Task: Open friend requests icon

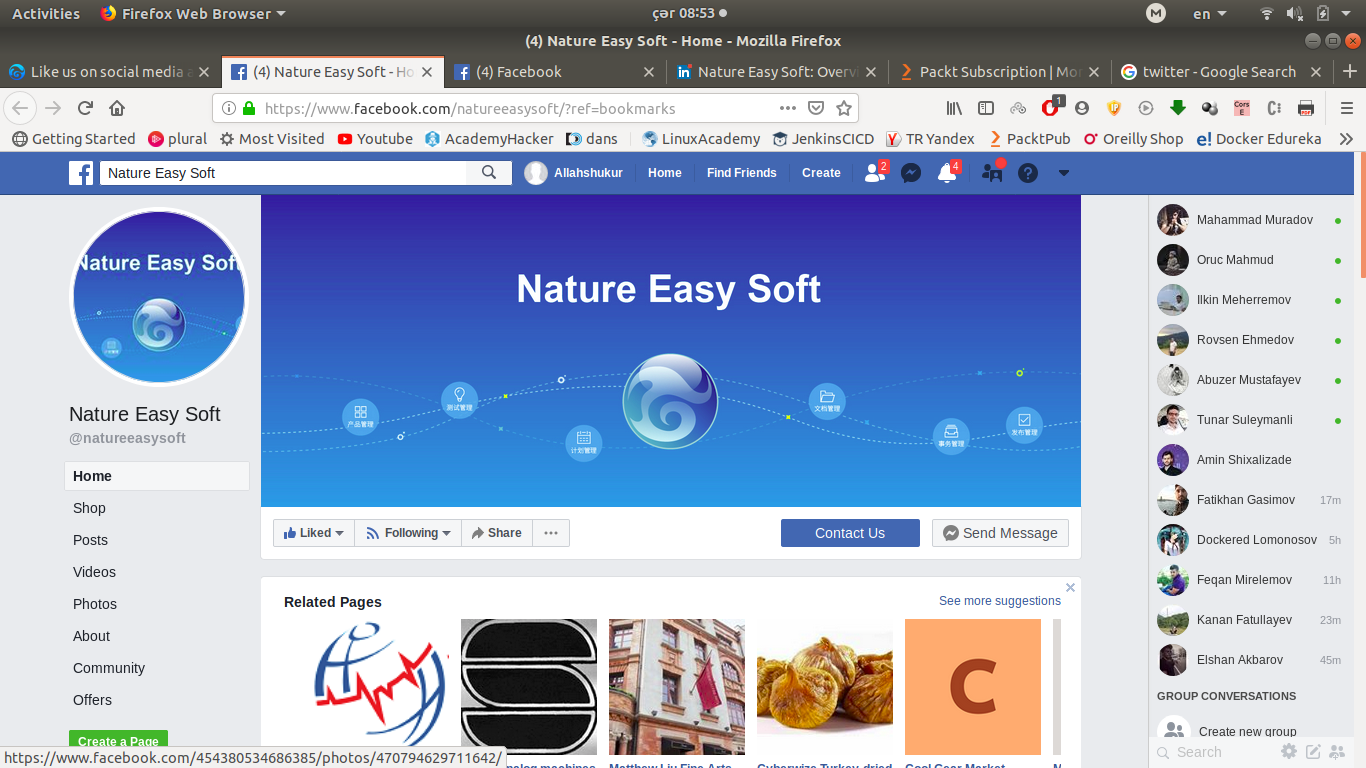Action: [875, 173]
